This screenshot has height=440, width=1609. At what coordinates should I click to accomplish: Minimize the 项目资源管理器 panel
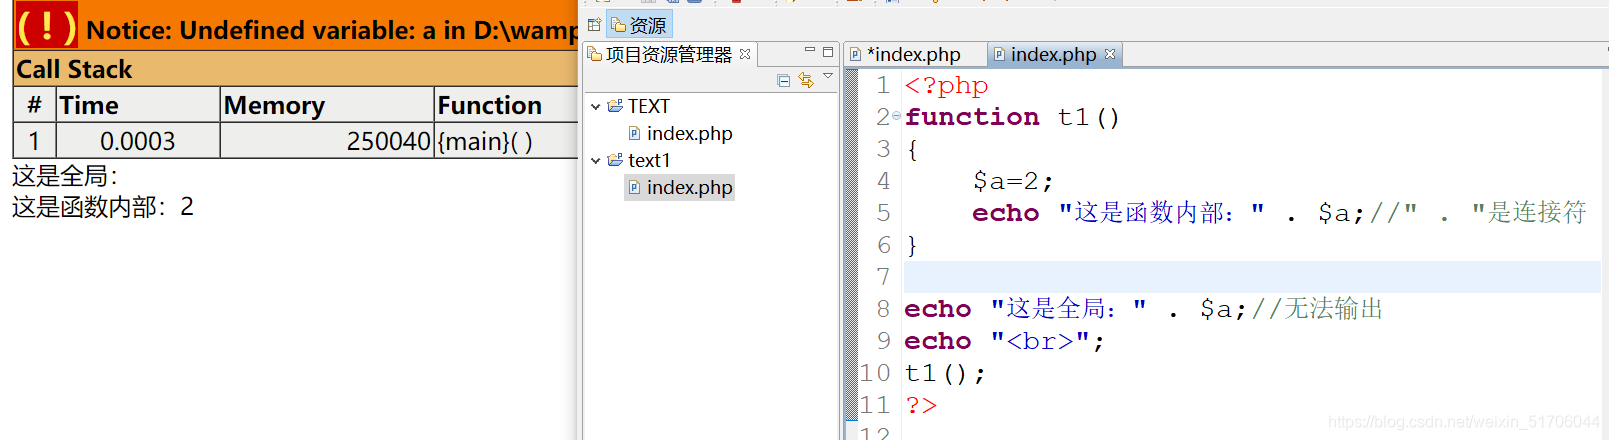[810, 51]
